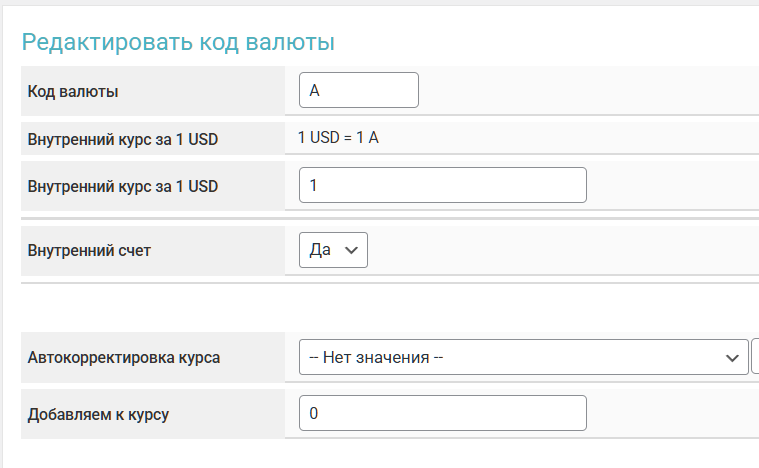Click the '-- Нет значения --' text
Screen dimensions: 759x468
376,357
